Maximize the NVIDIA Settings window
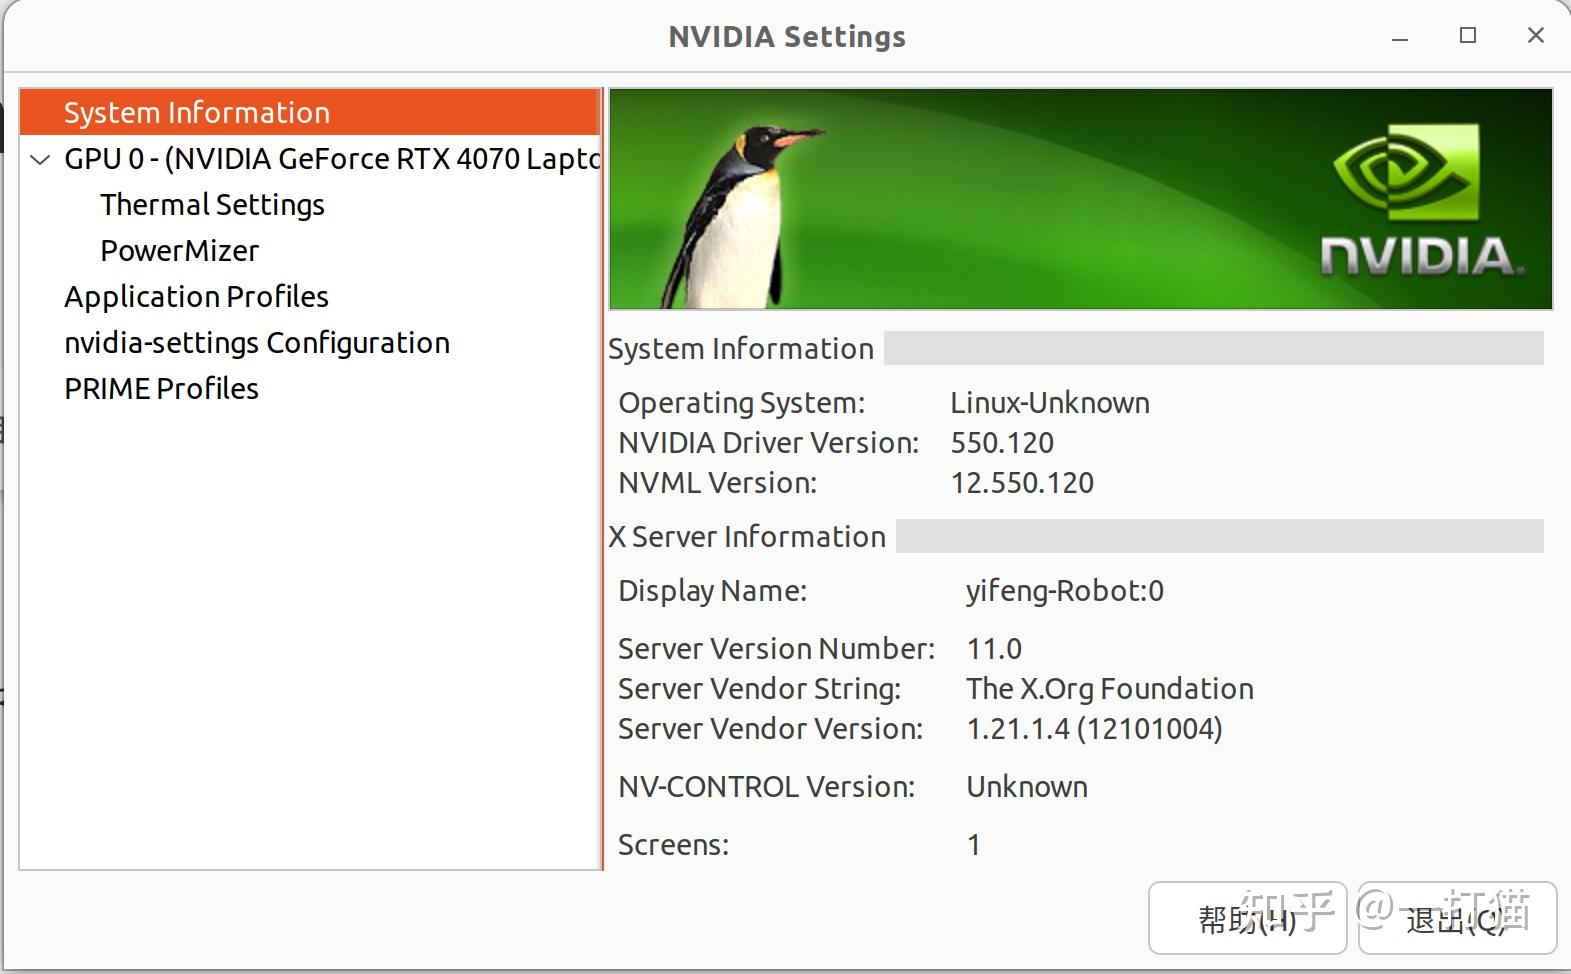Image resolution: width=1571 pixels, height=974 pixels. [x=1468, y=36]
